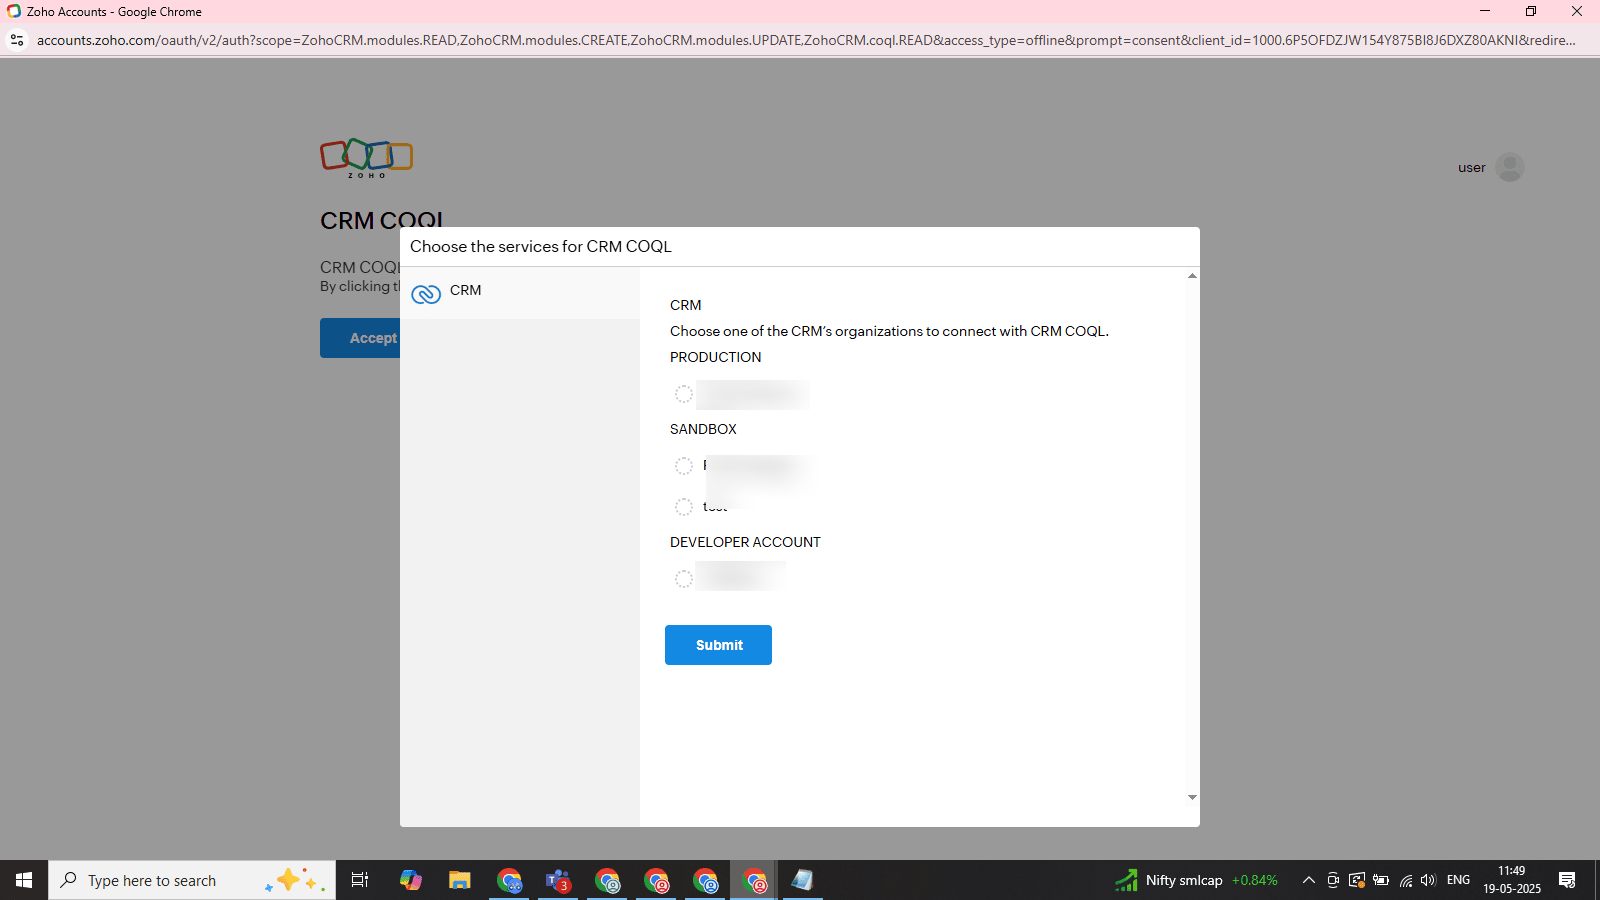The width and height of the screenshot is (1600, 900).
Task: Click the battery status tray icon
Action: (x=1381, y=880)
